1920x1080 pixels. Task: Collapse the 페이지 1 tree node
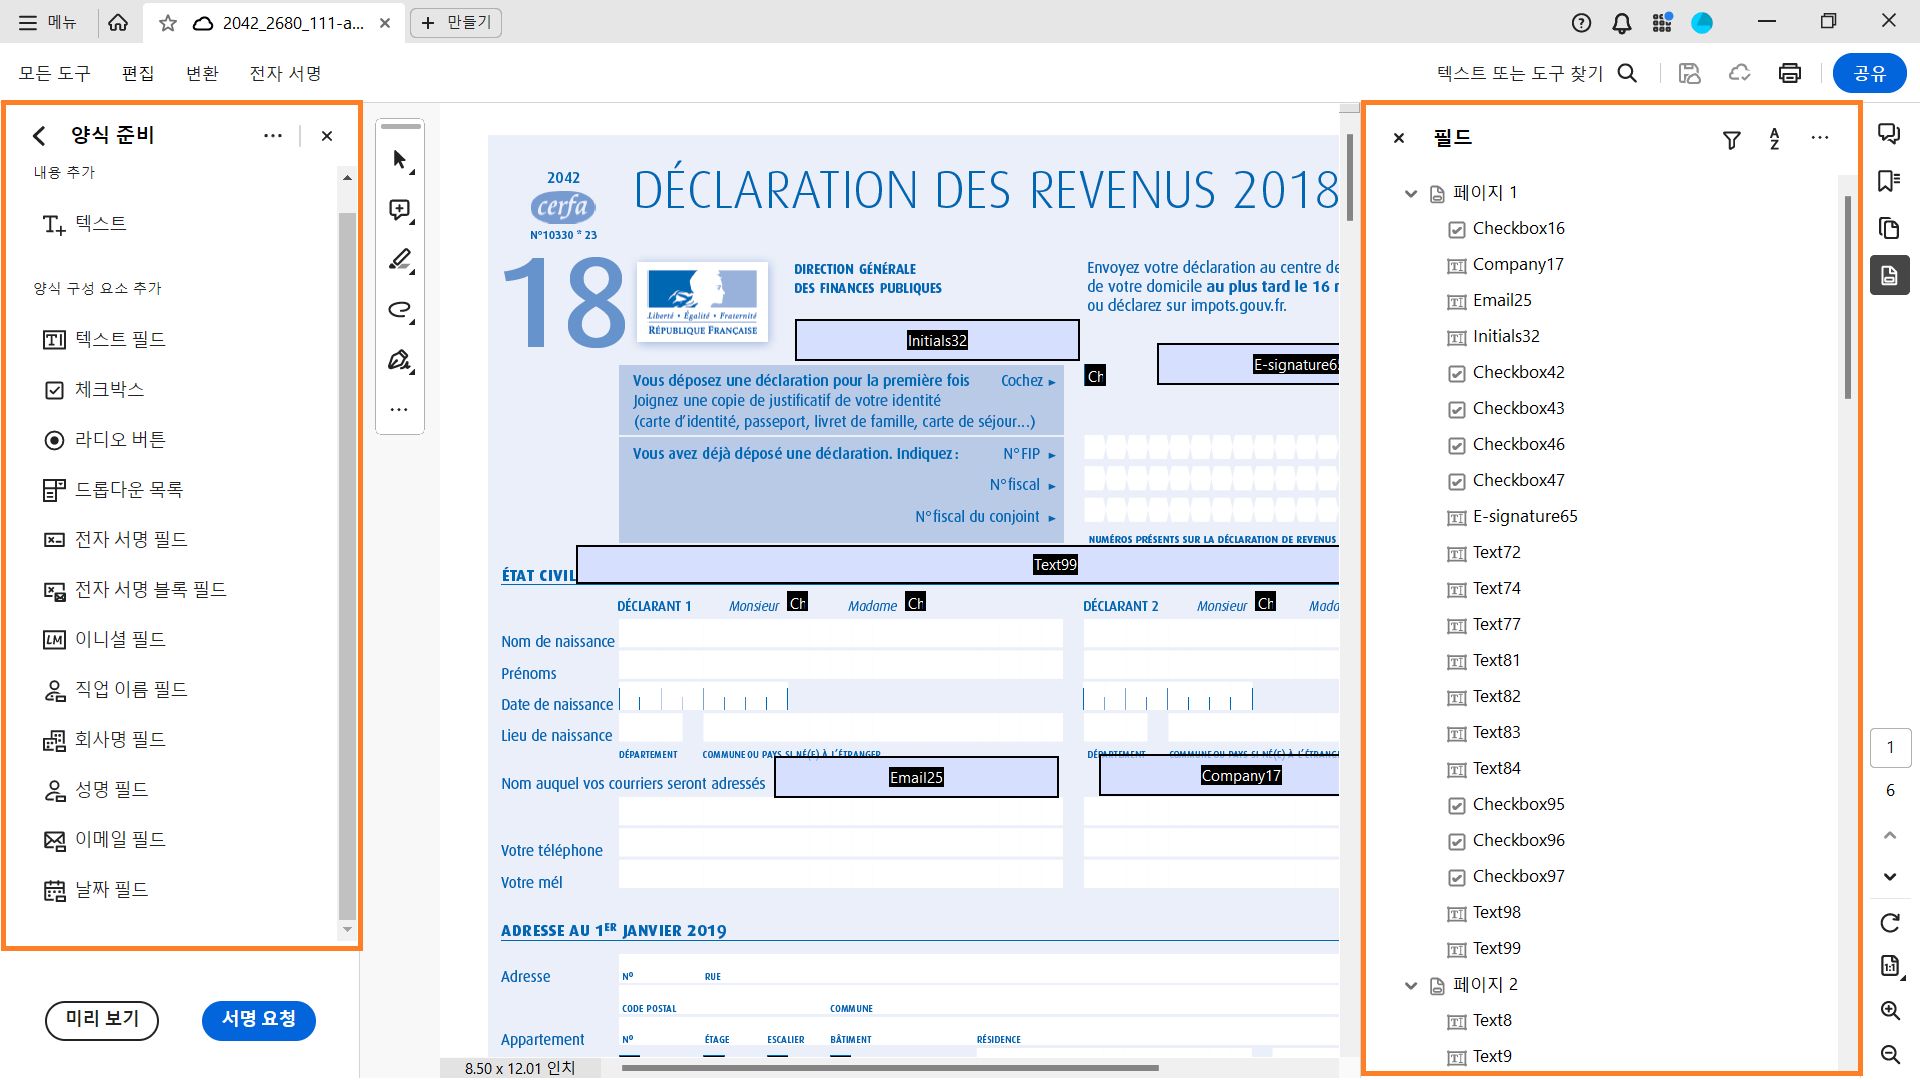click(1411, 193)
